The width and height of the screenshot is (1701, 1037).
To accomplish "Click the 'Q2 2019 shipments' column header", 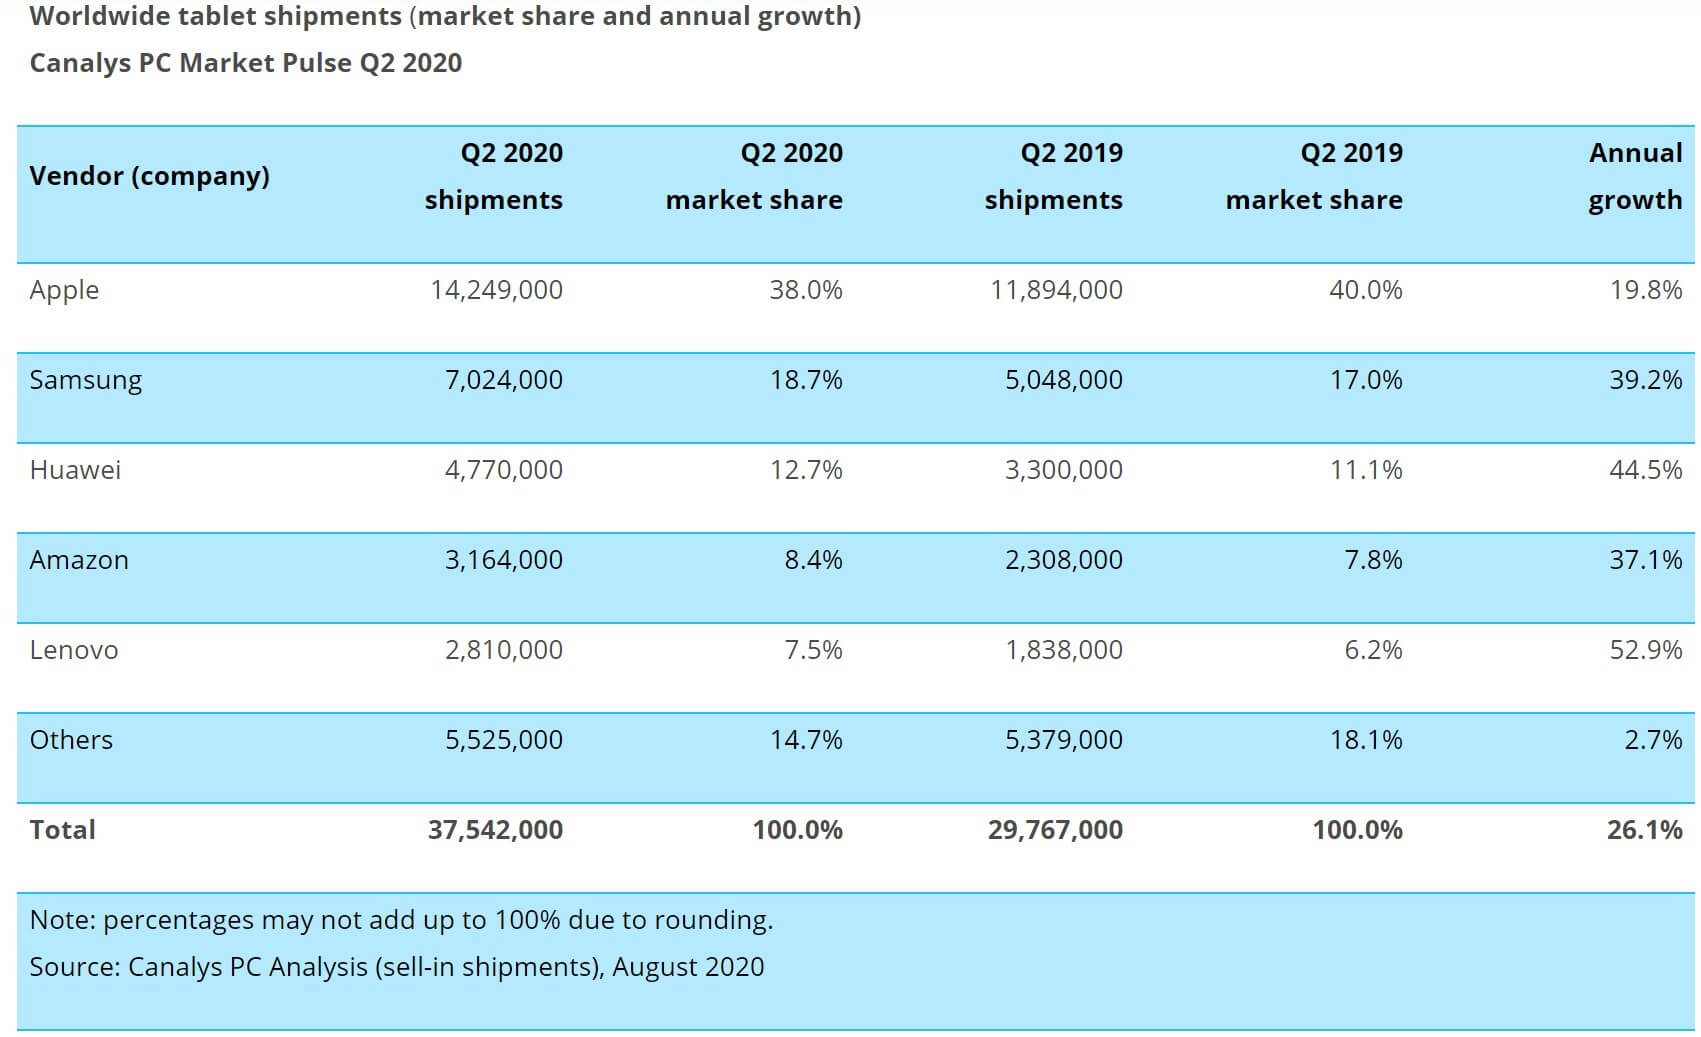I will [1054, 176].
